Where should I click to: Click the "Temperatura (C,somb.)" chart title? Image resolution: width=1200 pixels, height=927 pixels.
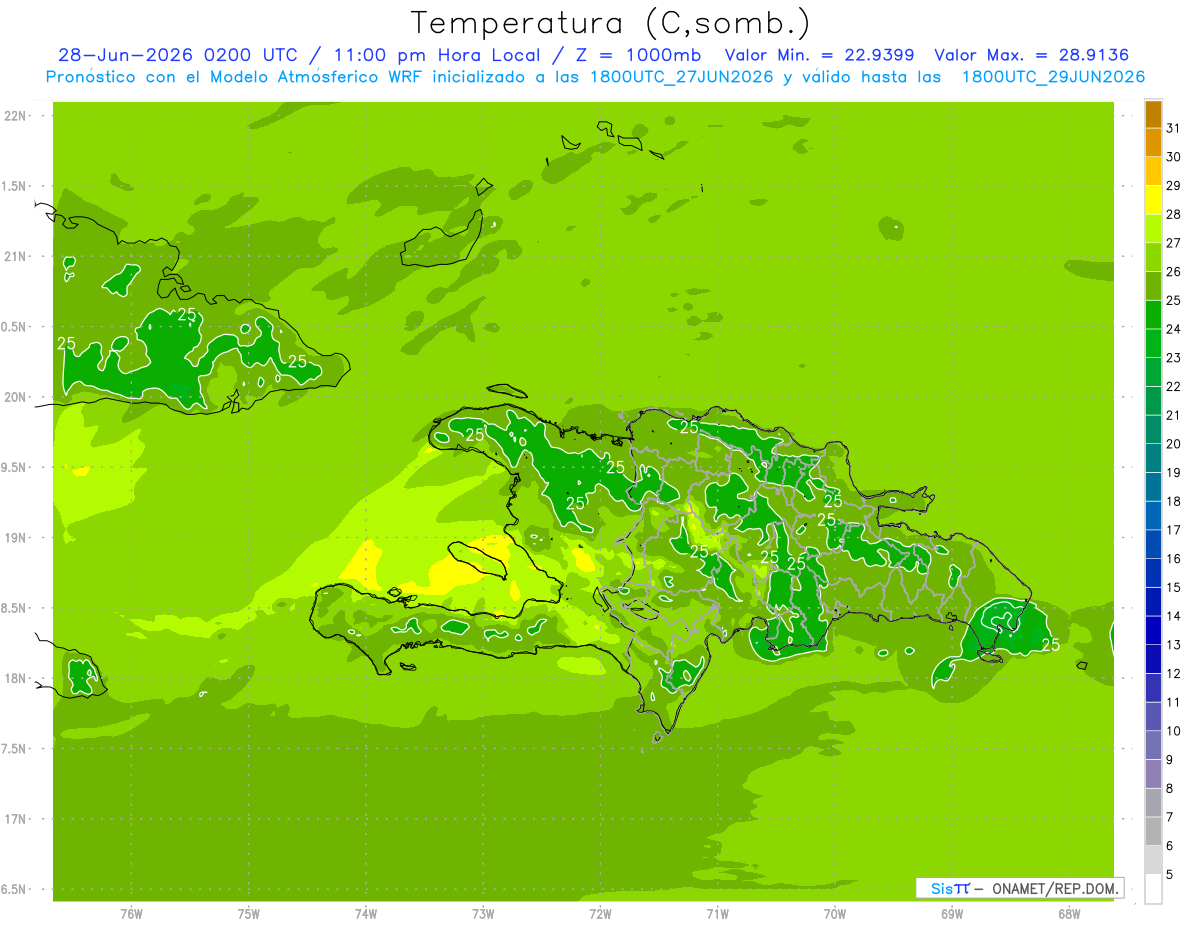tap(610, 23)
